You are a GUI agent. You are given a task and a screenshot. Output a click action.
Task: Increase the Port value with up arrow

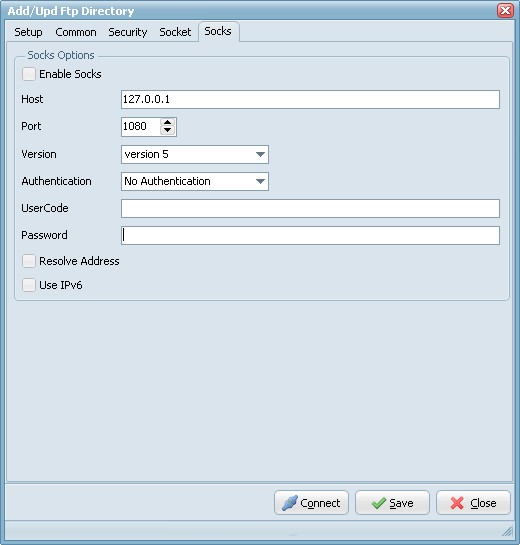click(x=168, y=123)
